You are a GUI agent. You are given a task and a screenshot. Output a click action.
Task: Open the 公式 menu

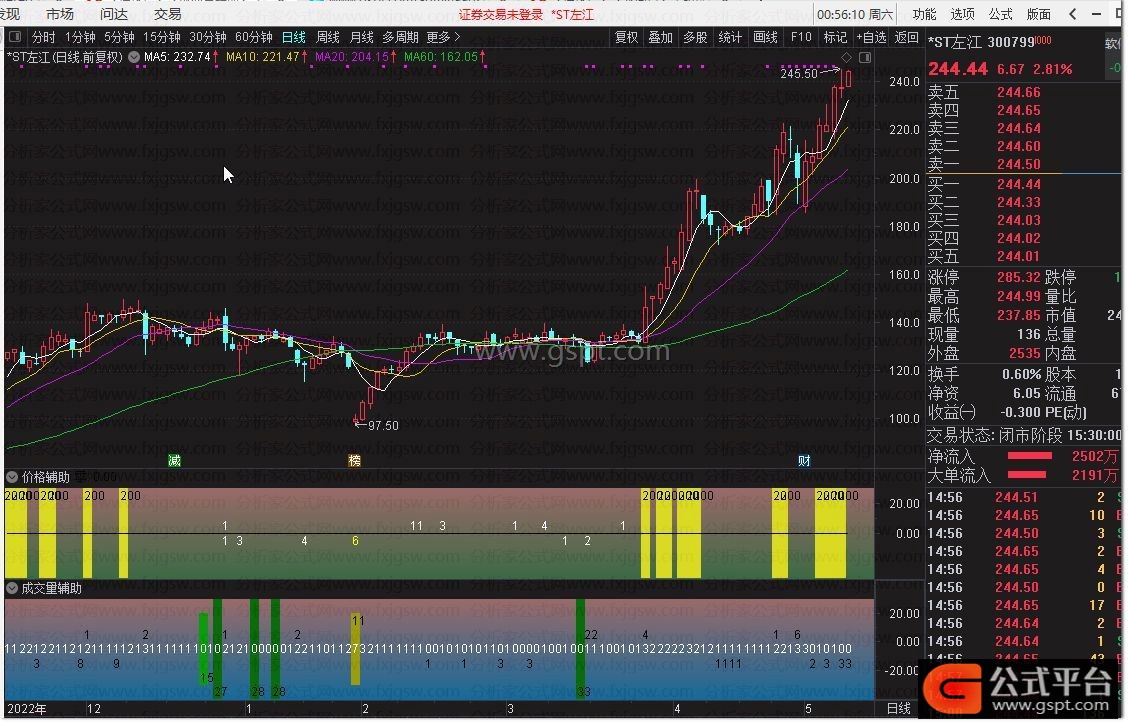pos(1001,14)
